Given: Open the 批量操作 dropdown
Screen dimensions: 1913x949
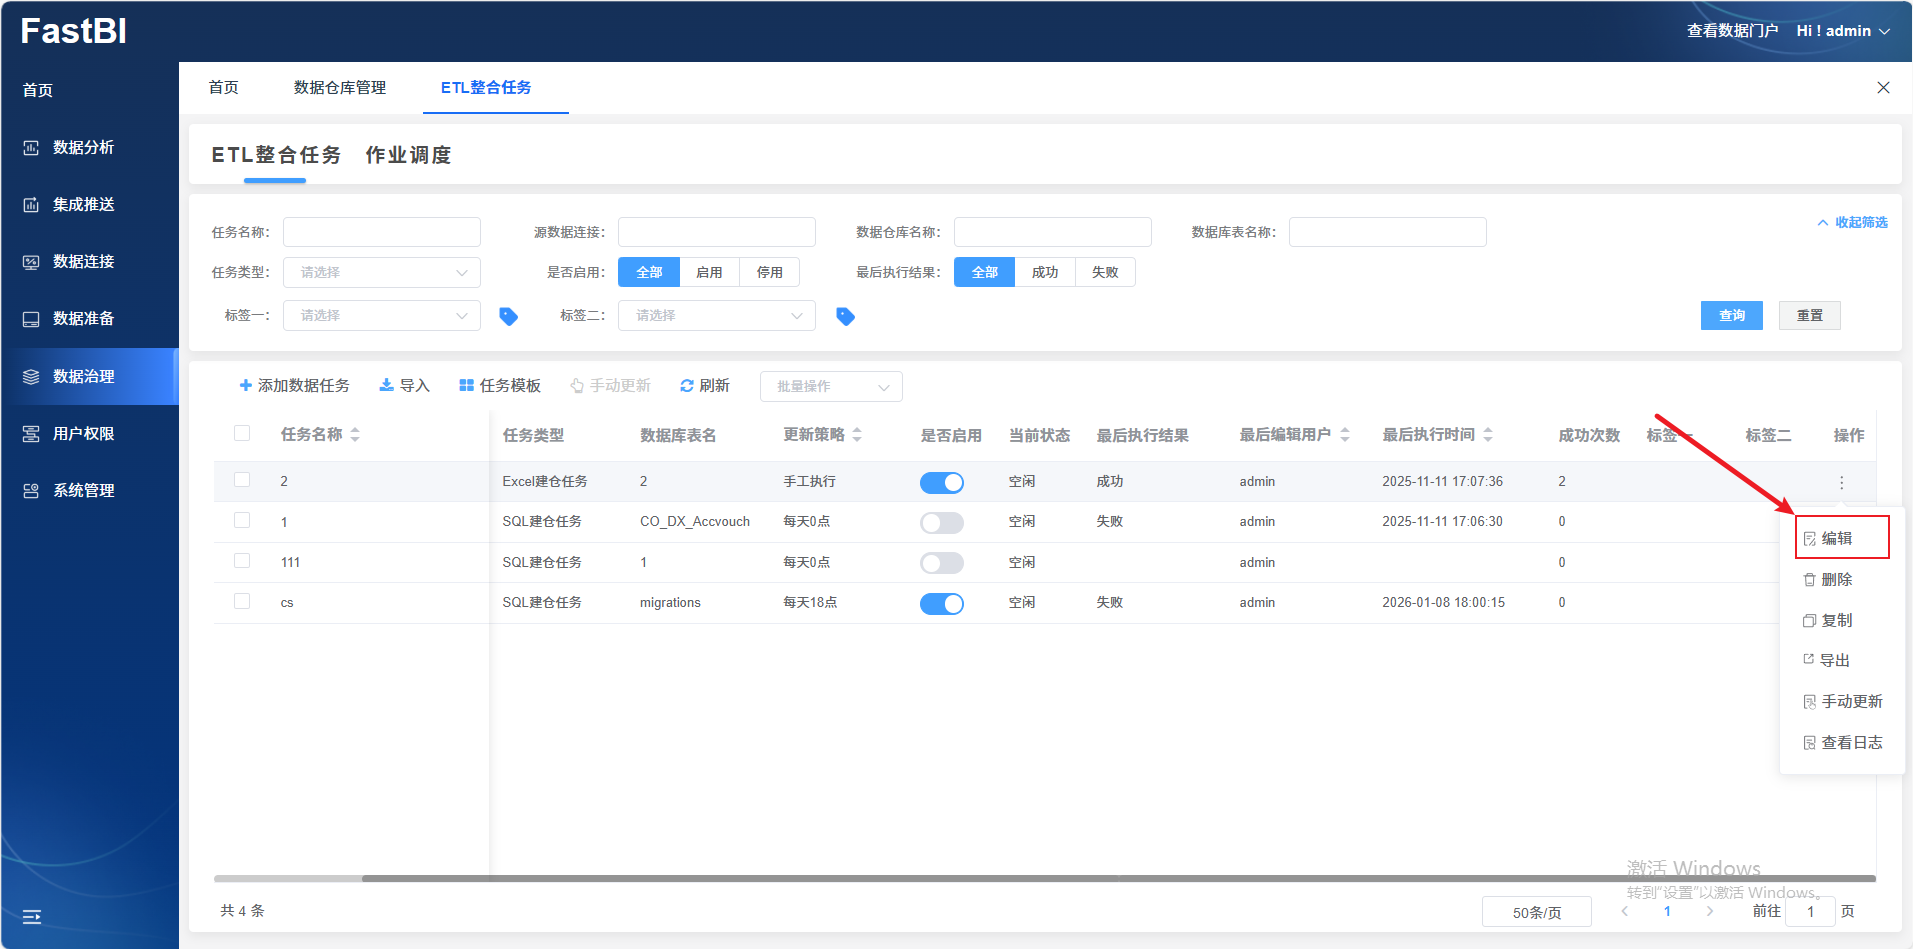Looking at the screenshot, I should tap(830, 386).
